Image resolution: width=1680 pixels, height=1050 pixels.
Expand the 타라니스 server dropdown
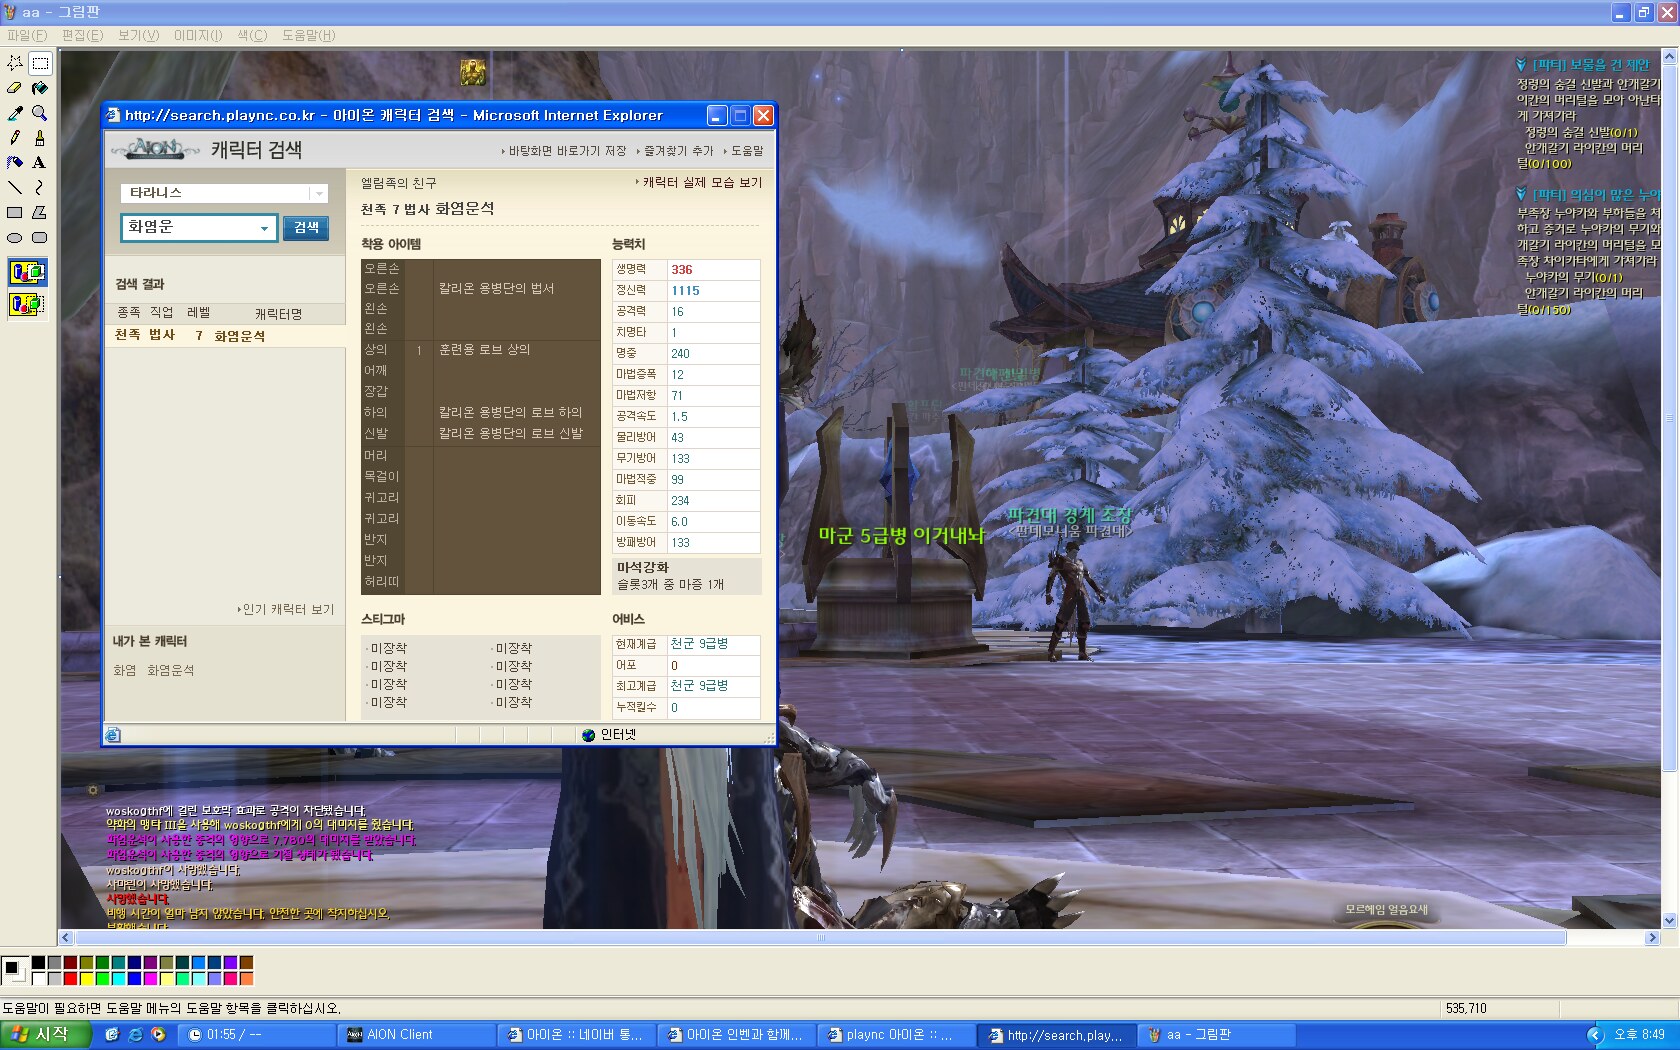(318, 194)
